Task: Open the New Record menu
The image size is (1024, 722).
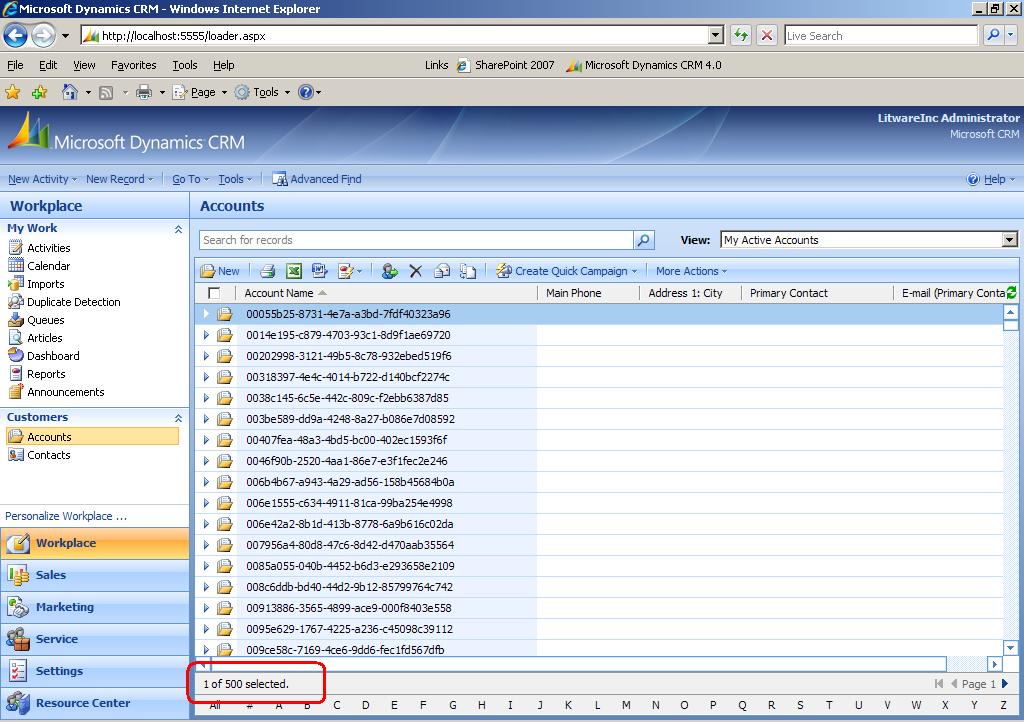Action: [120, 179]
